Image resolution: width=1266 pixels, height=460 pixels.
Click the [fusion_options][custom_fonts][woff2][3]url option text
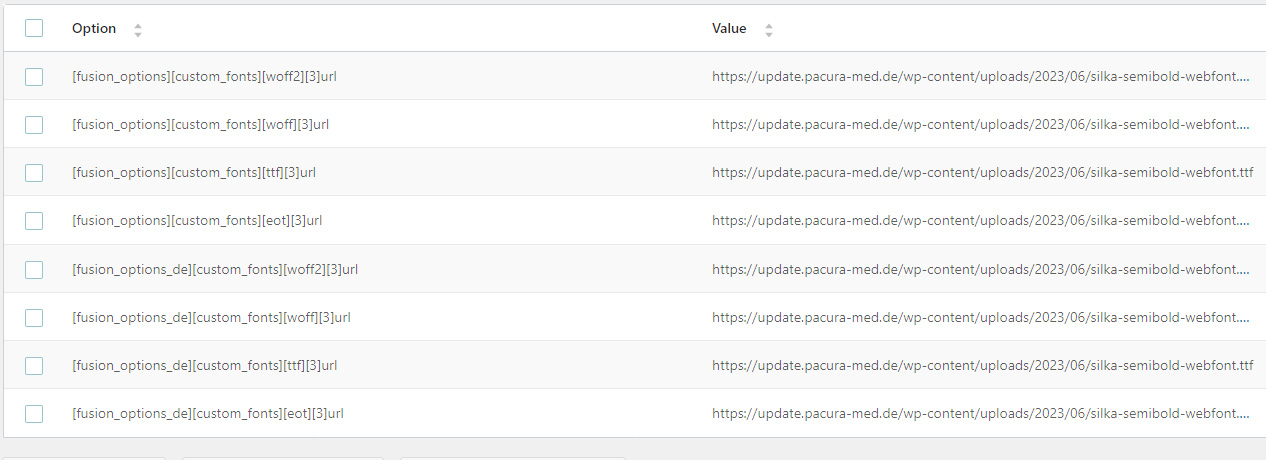(204, 76)
